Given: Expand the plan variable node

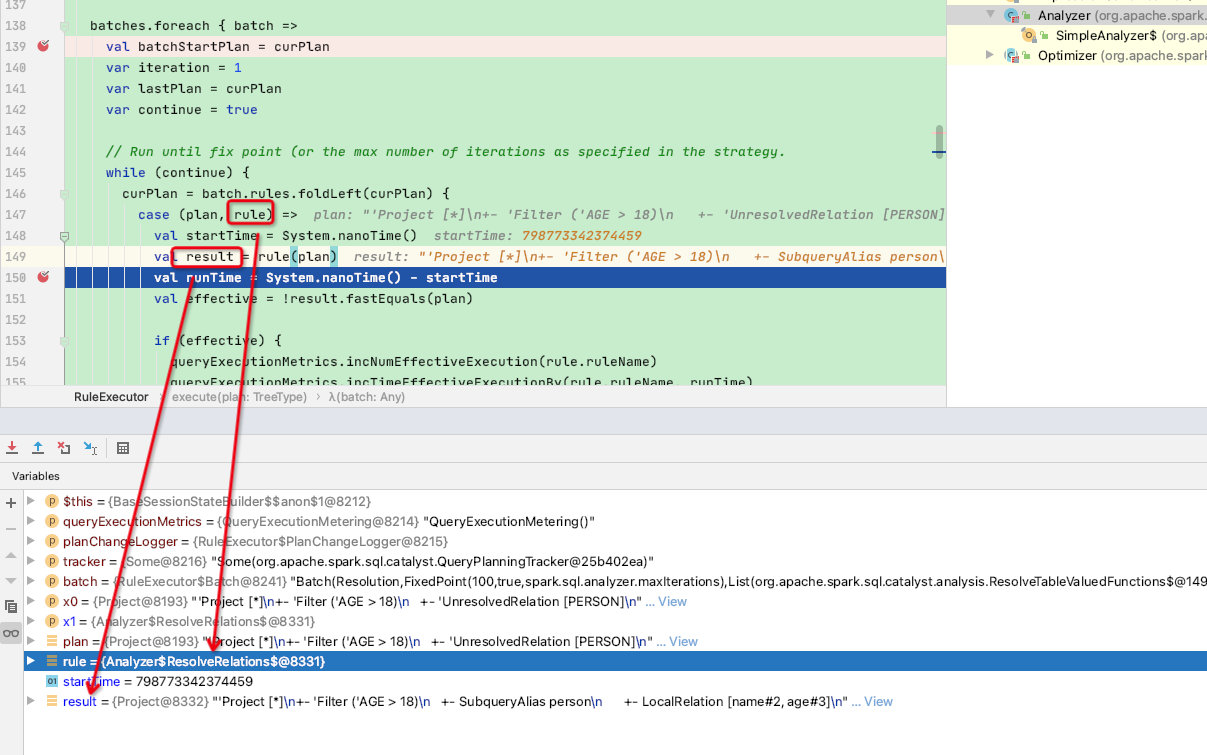Looking at the screenshot, I should [31, 641].
